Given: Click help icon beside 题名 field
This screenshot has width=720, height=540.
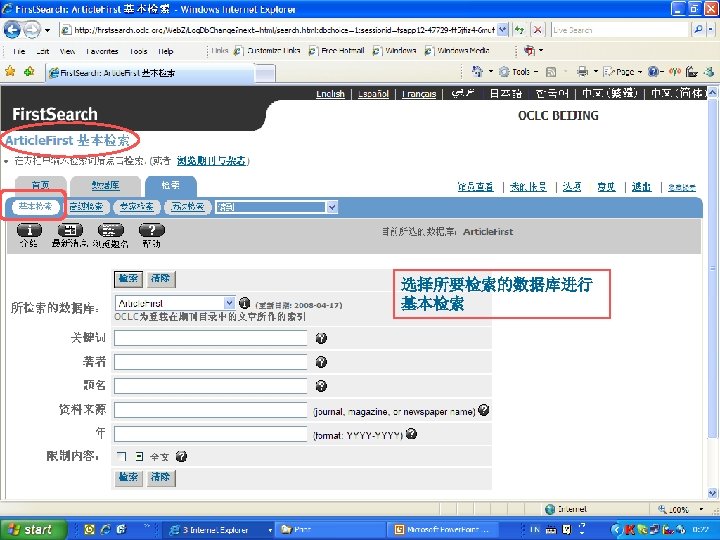Looking at the screenshot, I should pos(321,386).
